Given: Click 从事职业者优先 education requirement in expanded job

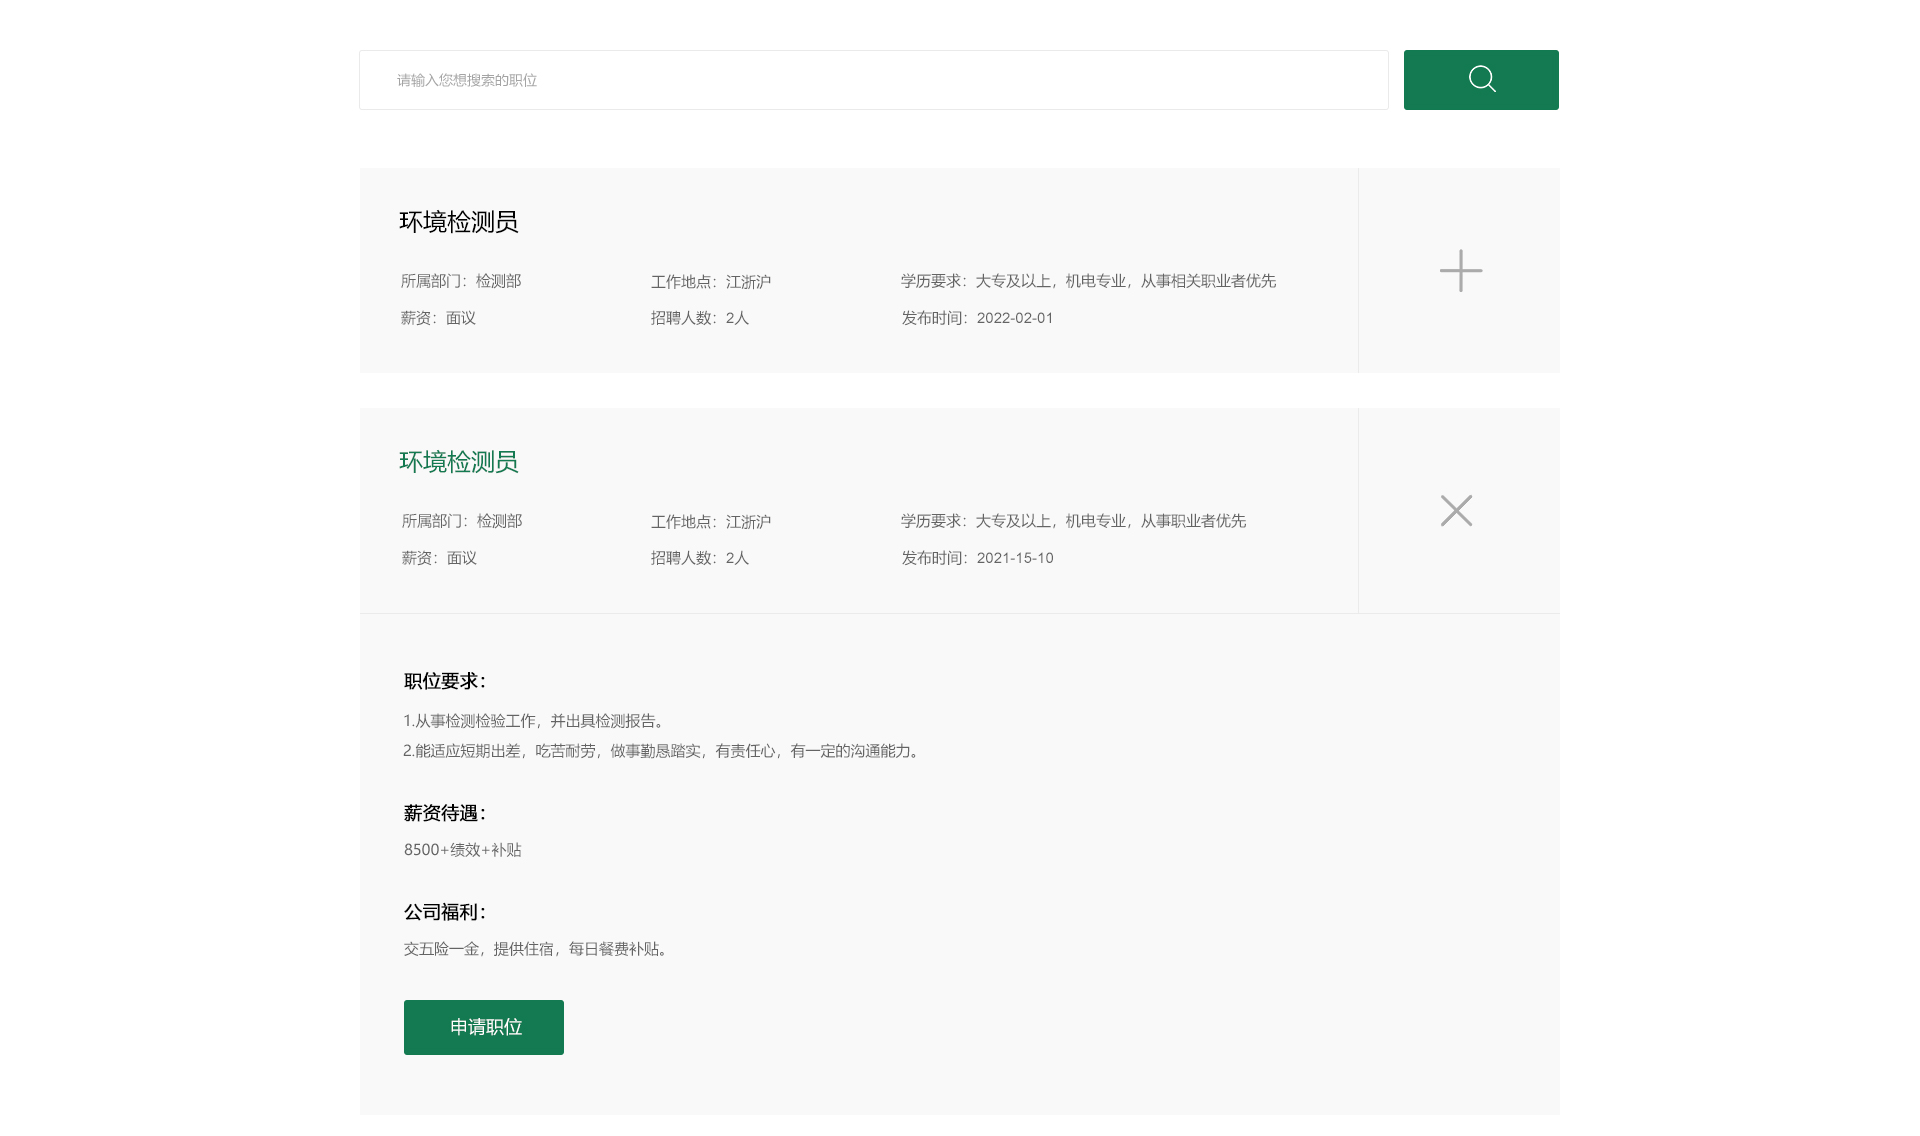Looking at the screenshot, I should pyautogui.click(x=1193, y=521).
